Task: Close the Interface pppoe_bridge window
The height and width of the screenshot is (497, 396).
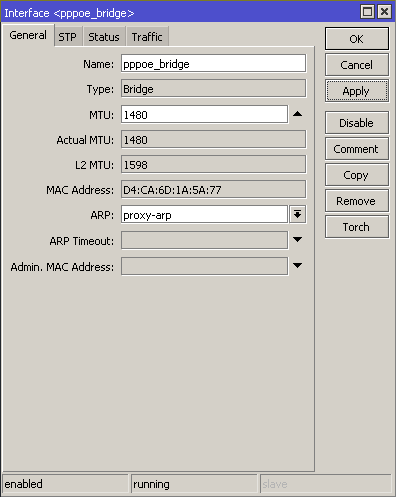Action: point(384,12)
